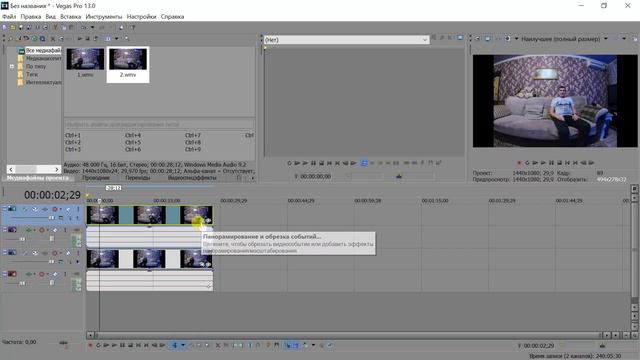This screenshot has height=360, width=640.
Task: Open Views dropdown in Project Media toolbar
Action: (116, 39)
